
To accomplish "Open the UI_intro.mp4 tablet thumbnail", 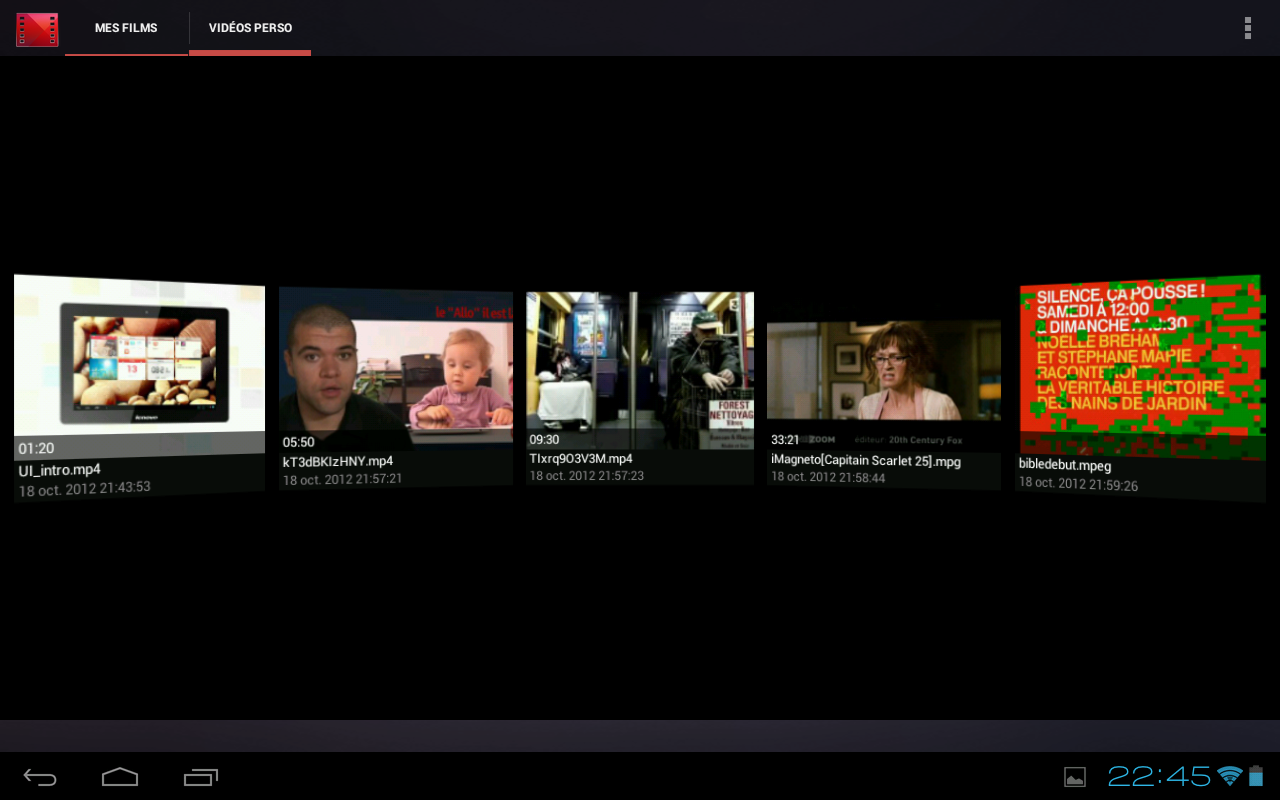I will tap(139, 366).
